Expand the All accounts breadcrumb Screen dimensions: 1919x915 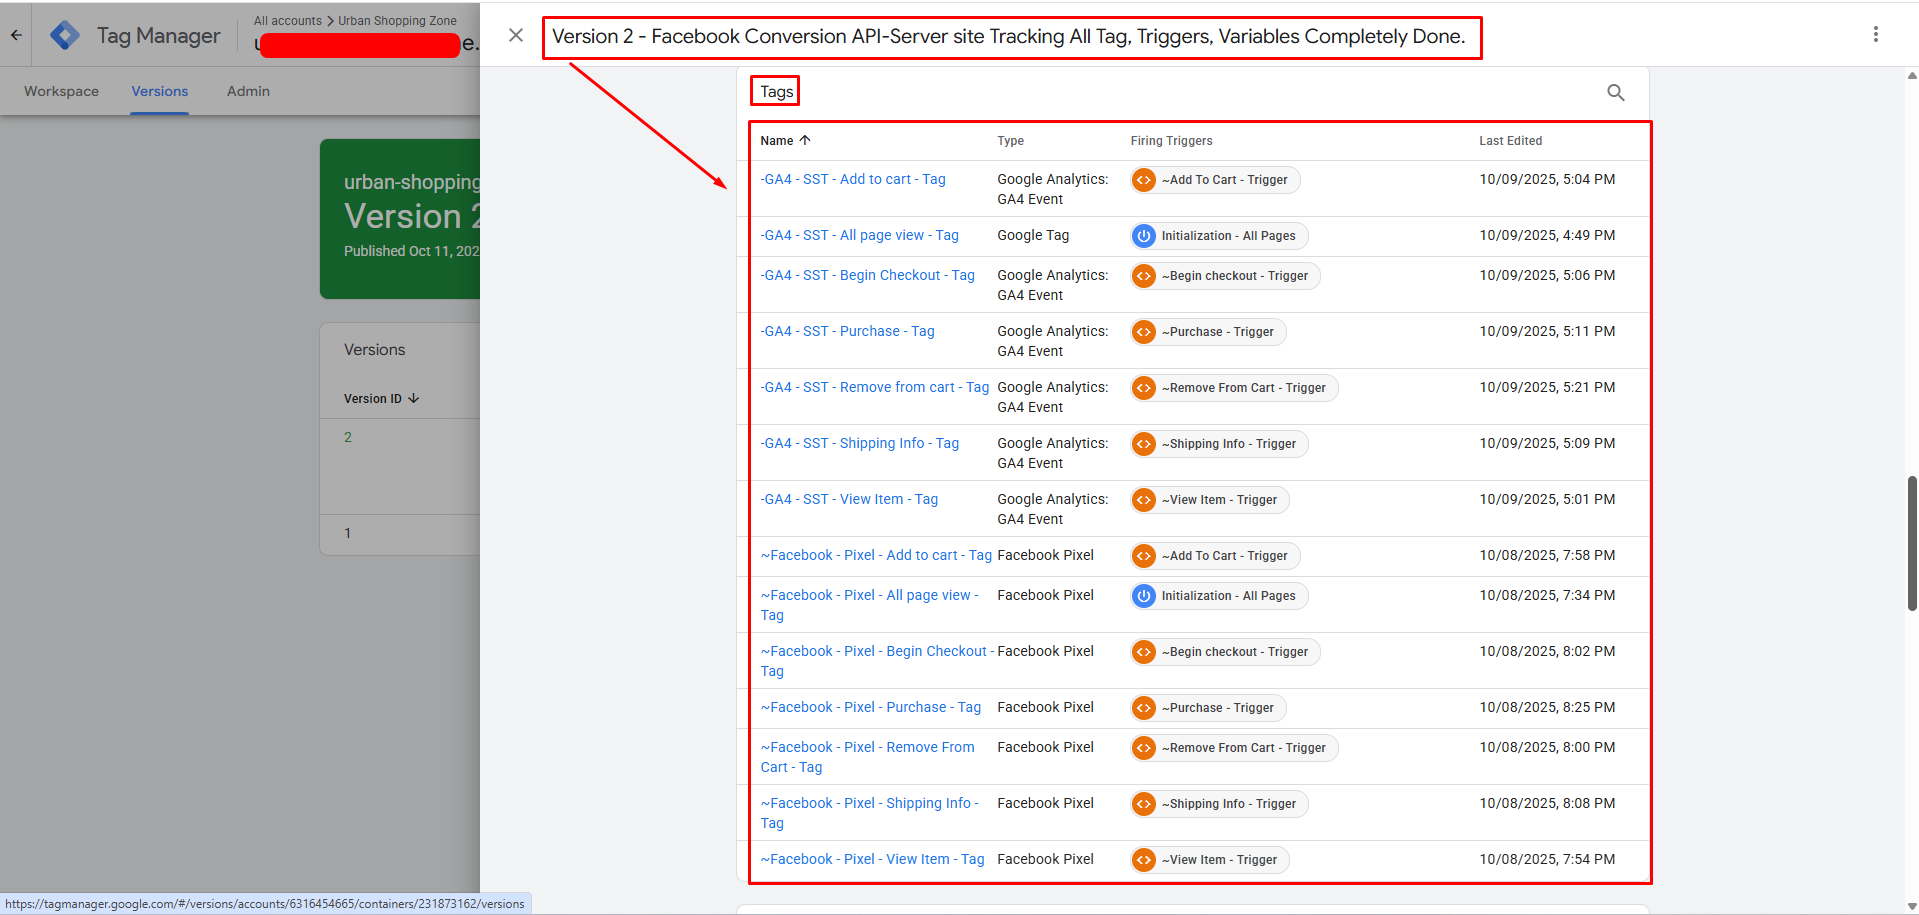click(288, 21)
